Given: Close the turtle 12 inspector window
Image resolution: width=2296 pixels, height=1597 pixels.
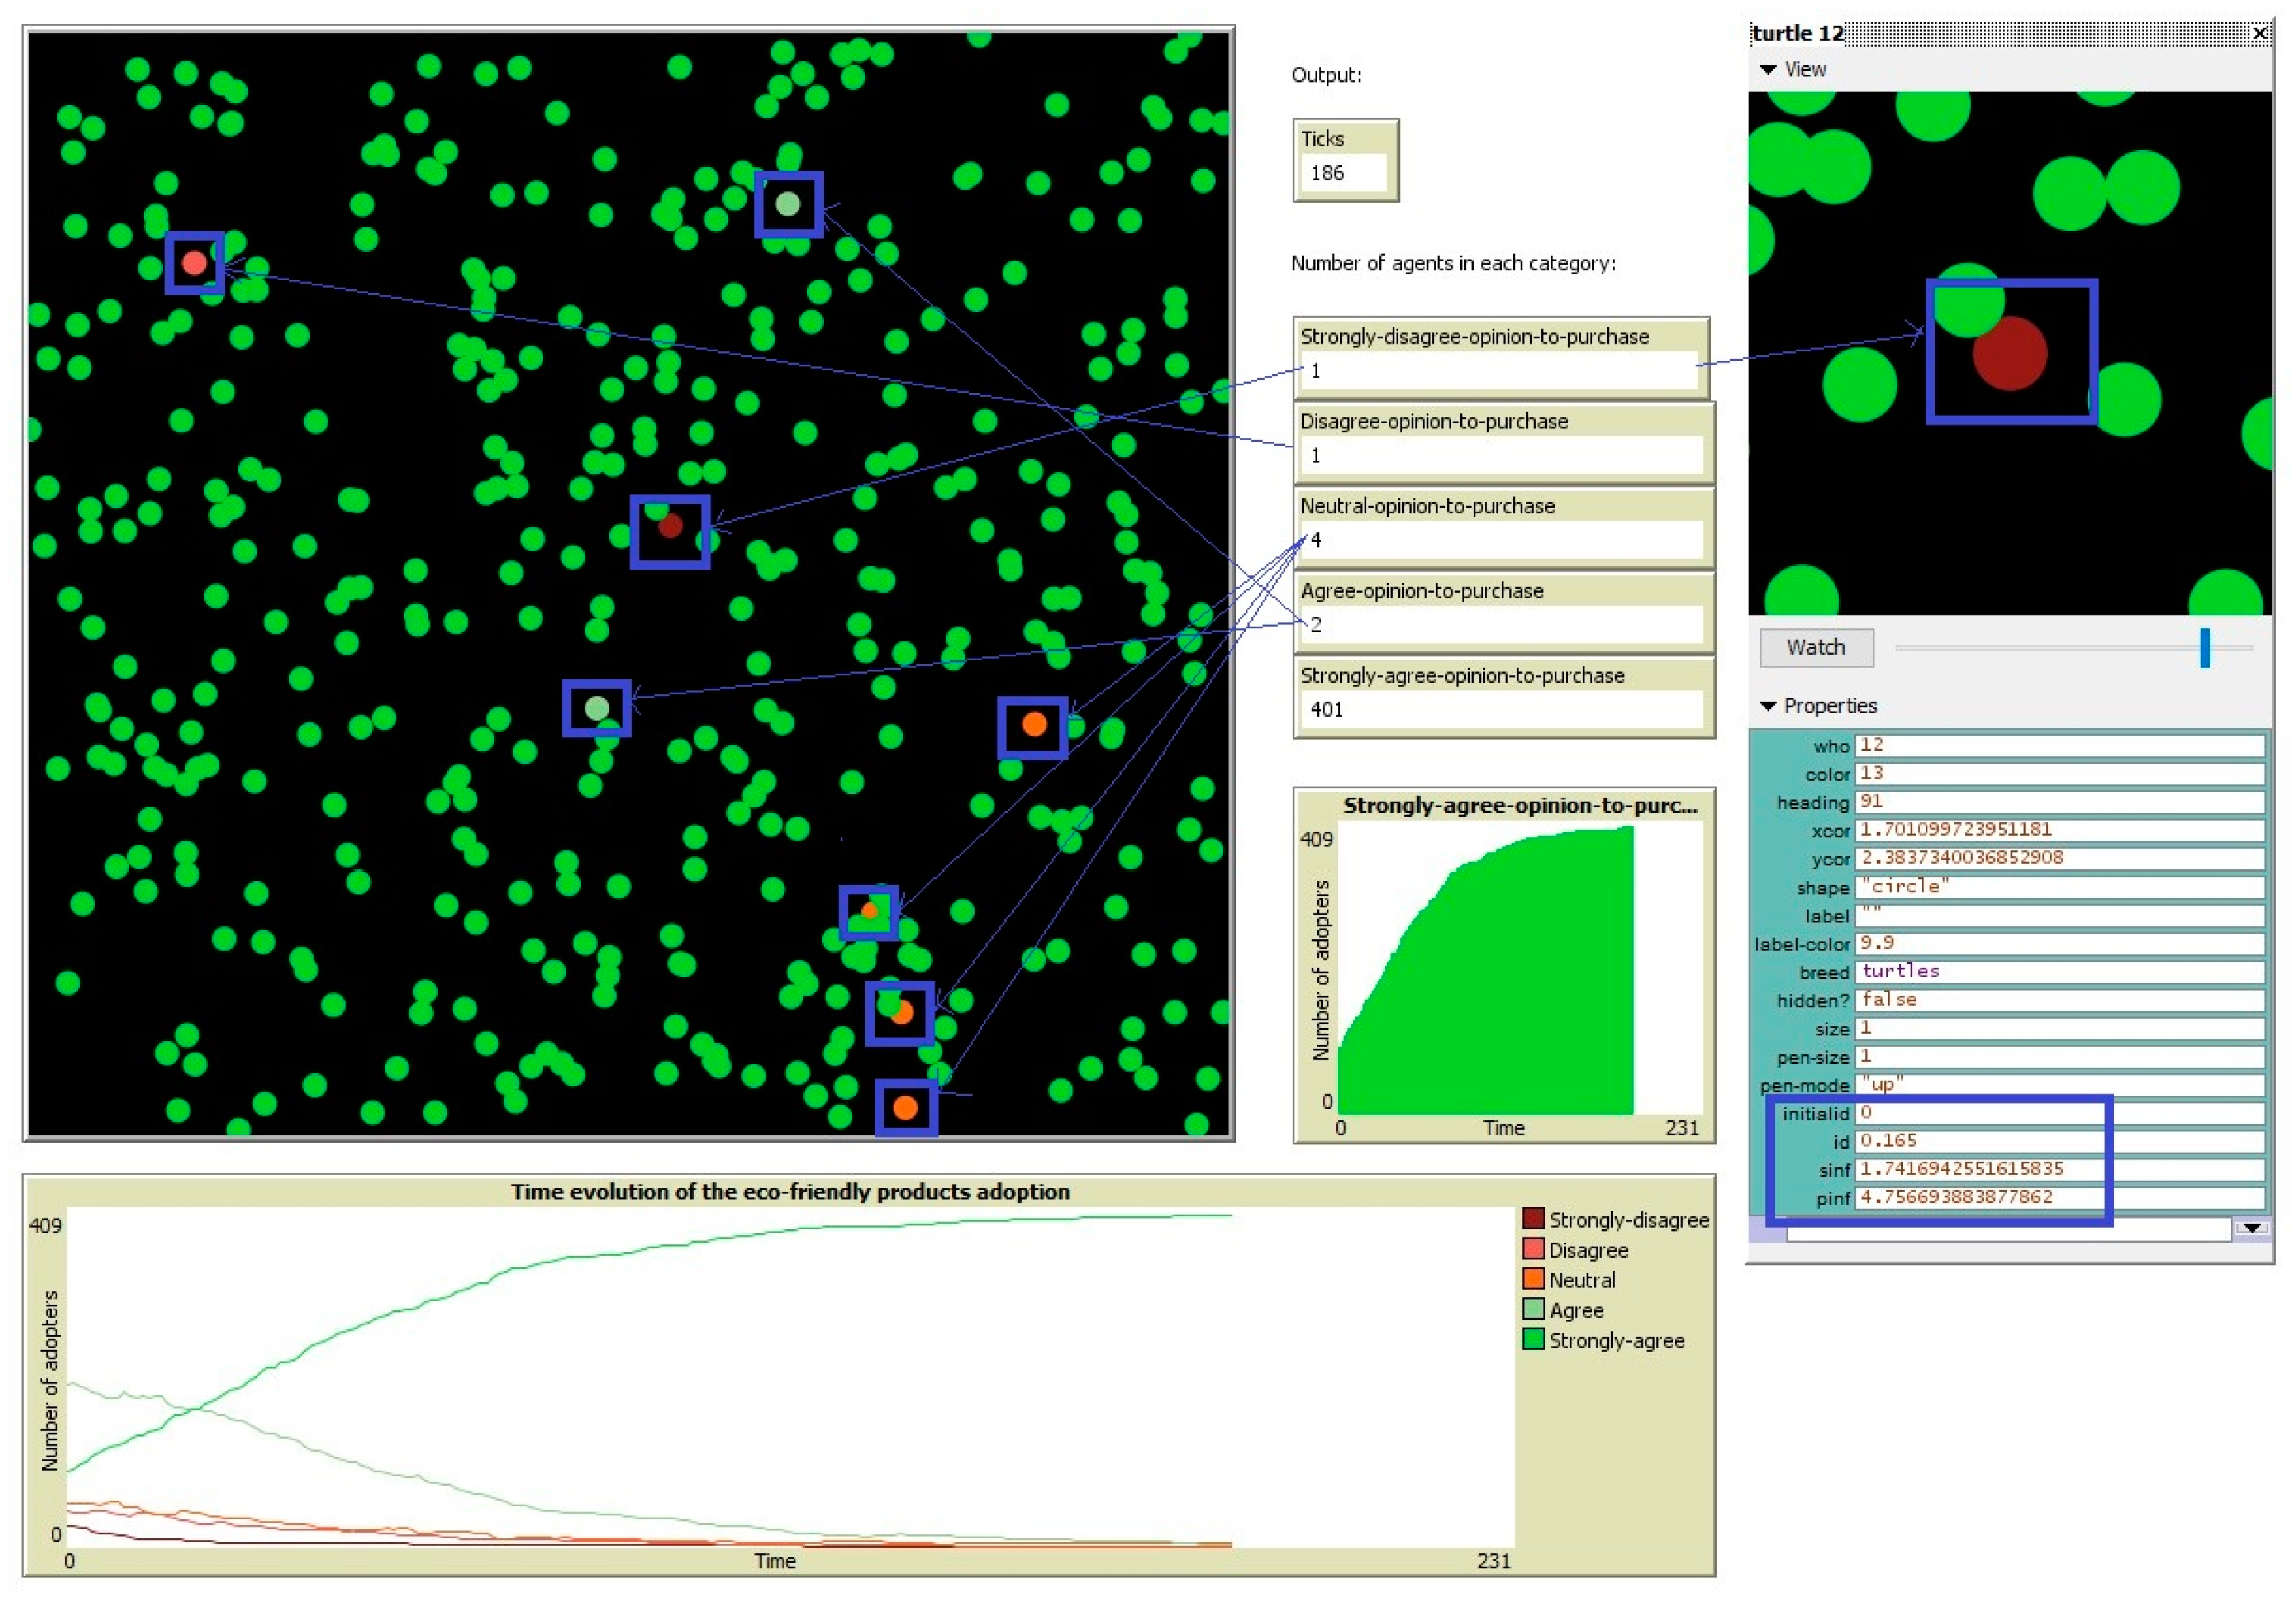Looking at the screenshot, I should pyautogui.click(x=2259, y=33).
